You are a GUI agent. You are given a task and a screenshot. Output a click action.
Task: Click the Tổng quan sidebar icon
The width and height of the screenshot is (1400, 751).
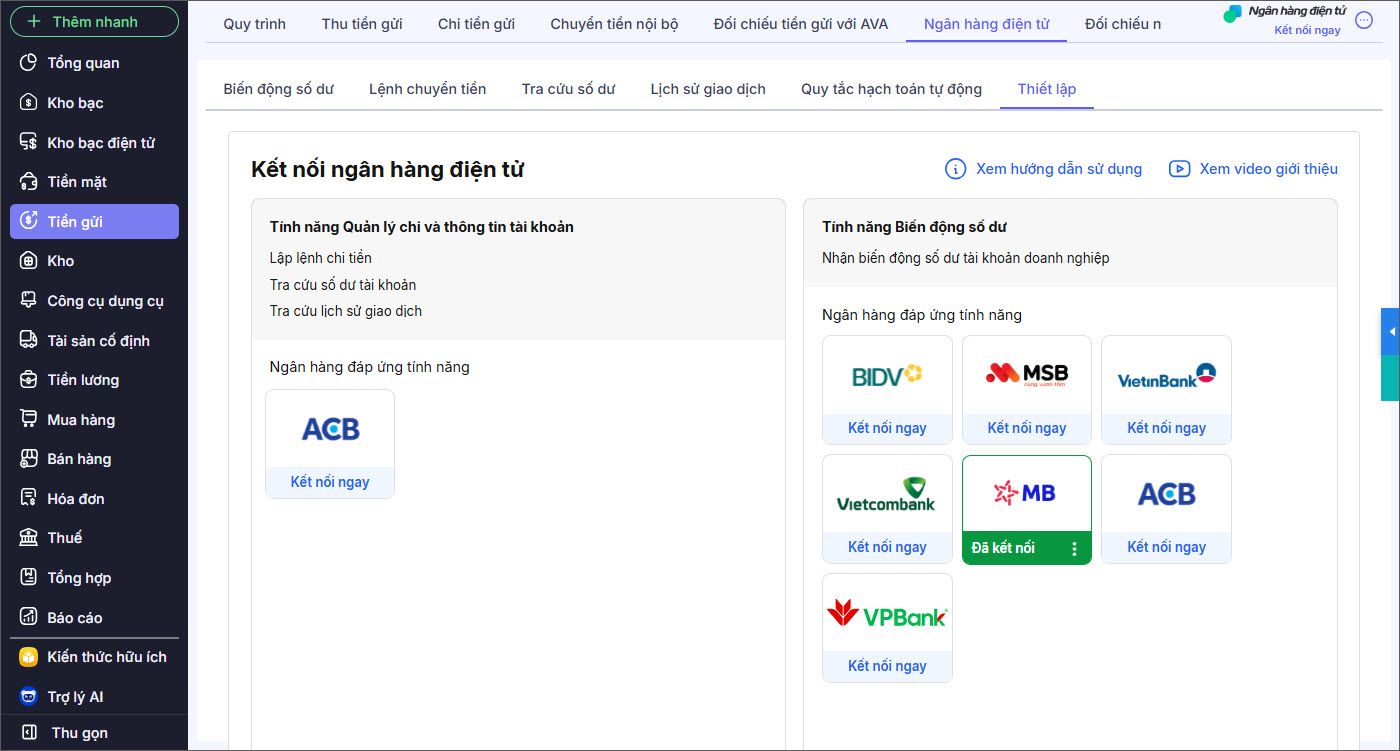pos(29,63)
